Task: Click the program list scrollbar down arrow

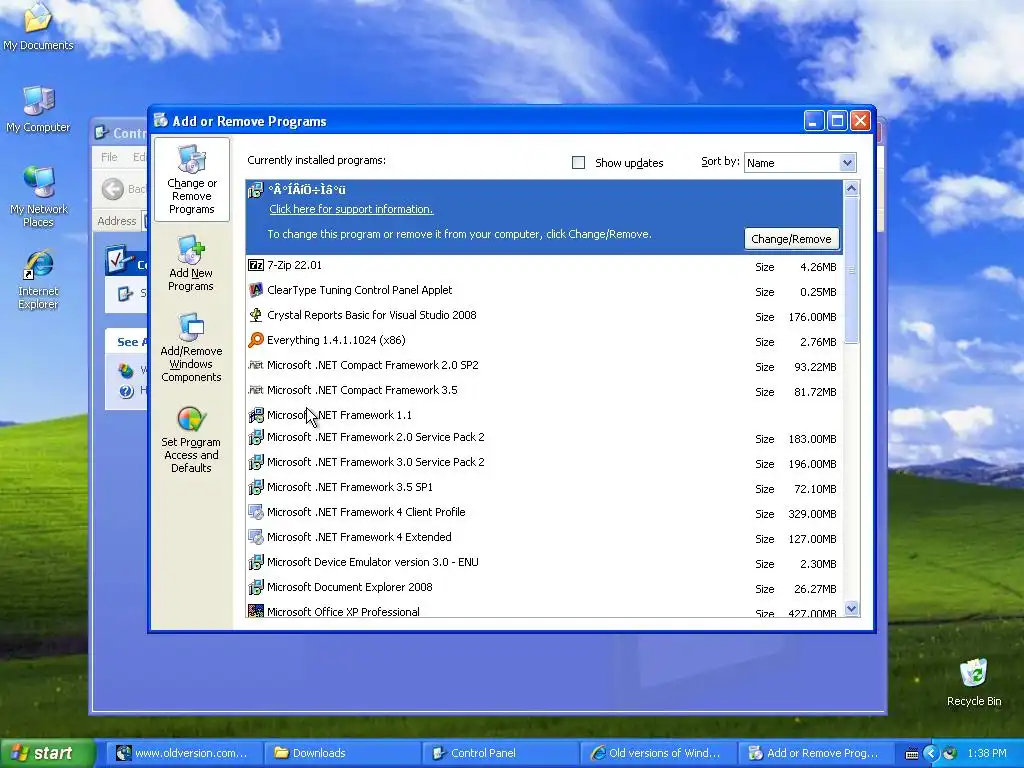Action: click(x=851, y=609)
